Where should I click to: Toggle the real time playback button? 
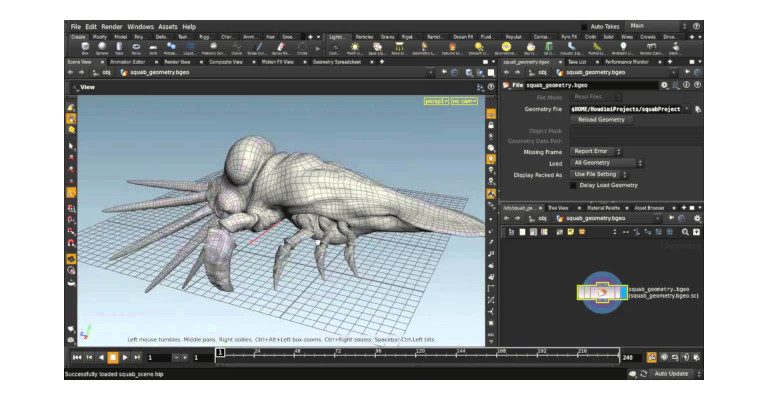pos(652,357)
